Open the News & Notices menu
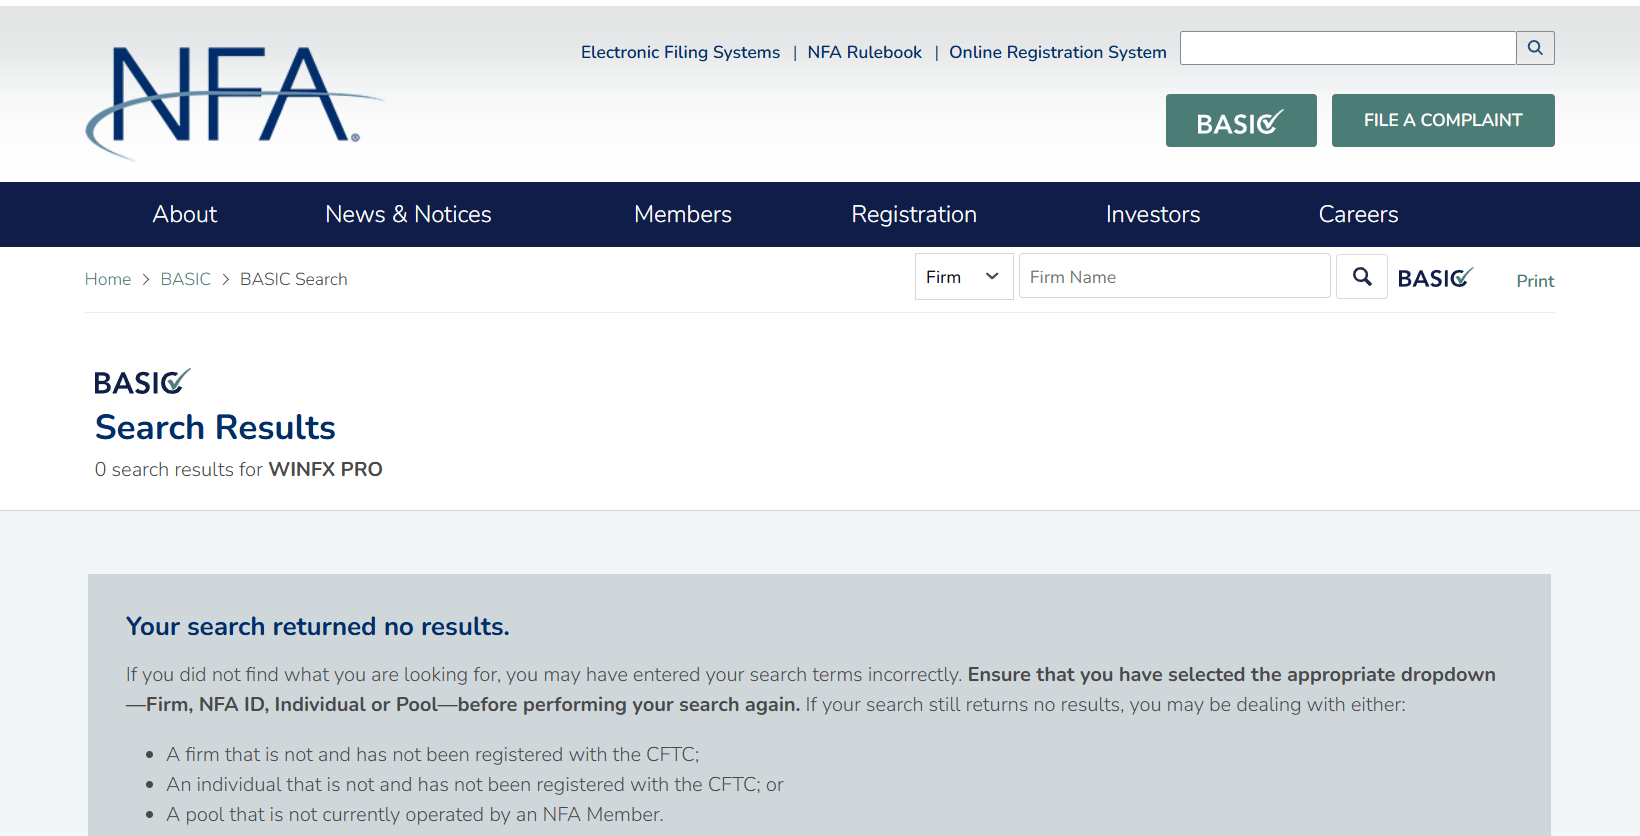Screen dimensions: 1640x836 click(408, 214)
